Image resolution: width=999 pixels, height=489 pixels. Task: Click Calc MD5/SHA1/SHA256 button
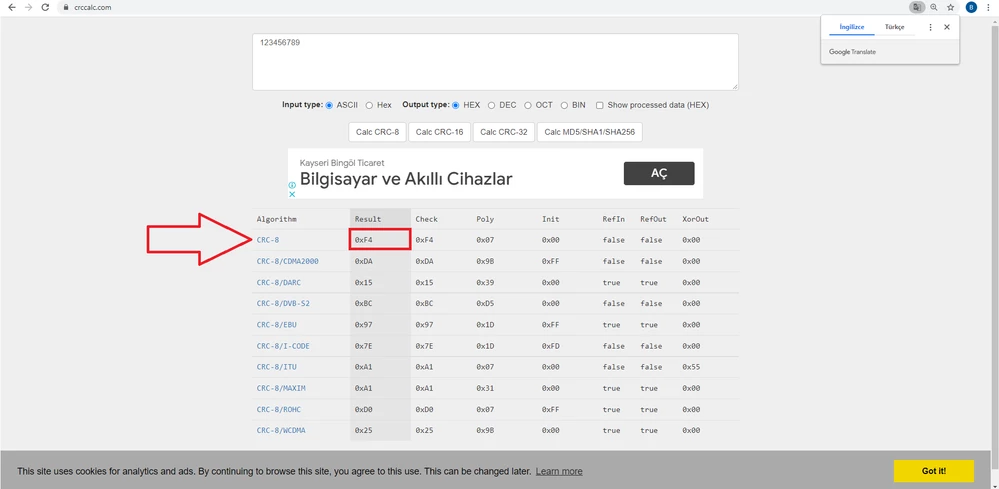click(x=590, y=132)
